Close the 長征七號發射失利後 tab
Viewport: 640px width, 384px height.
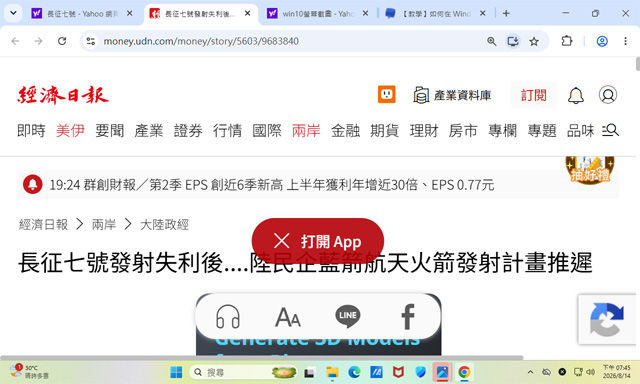(247, 13)
